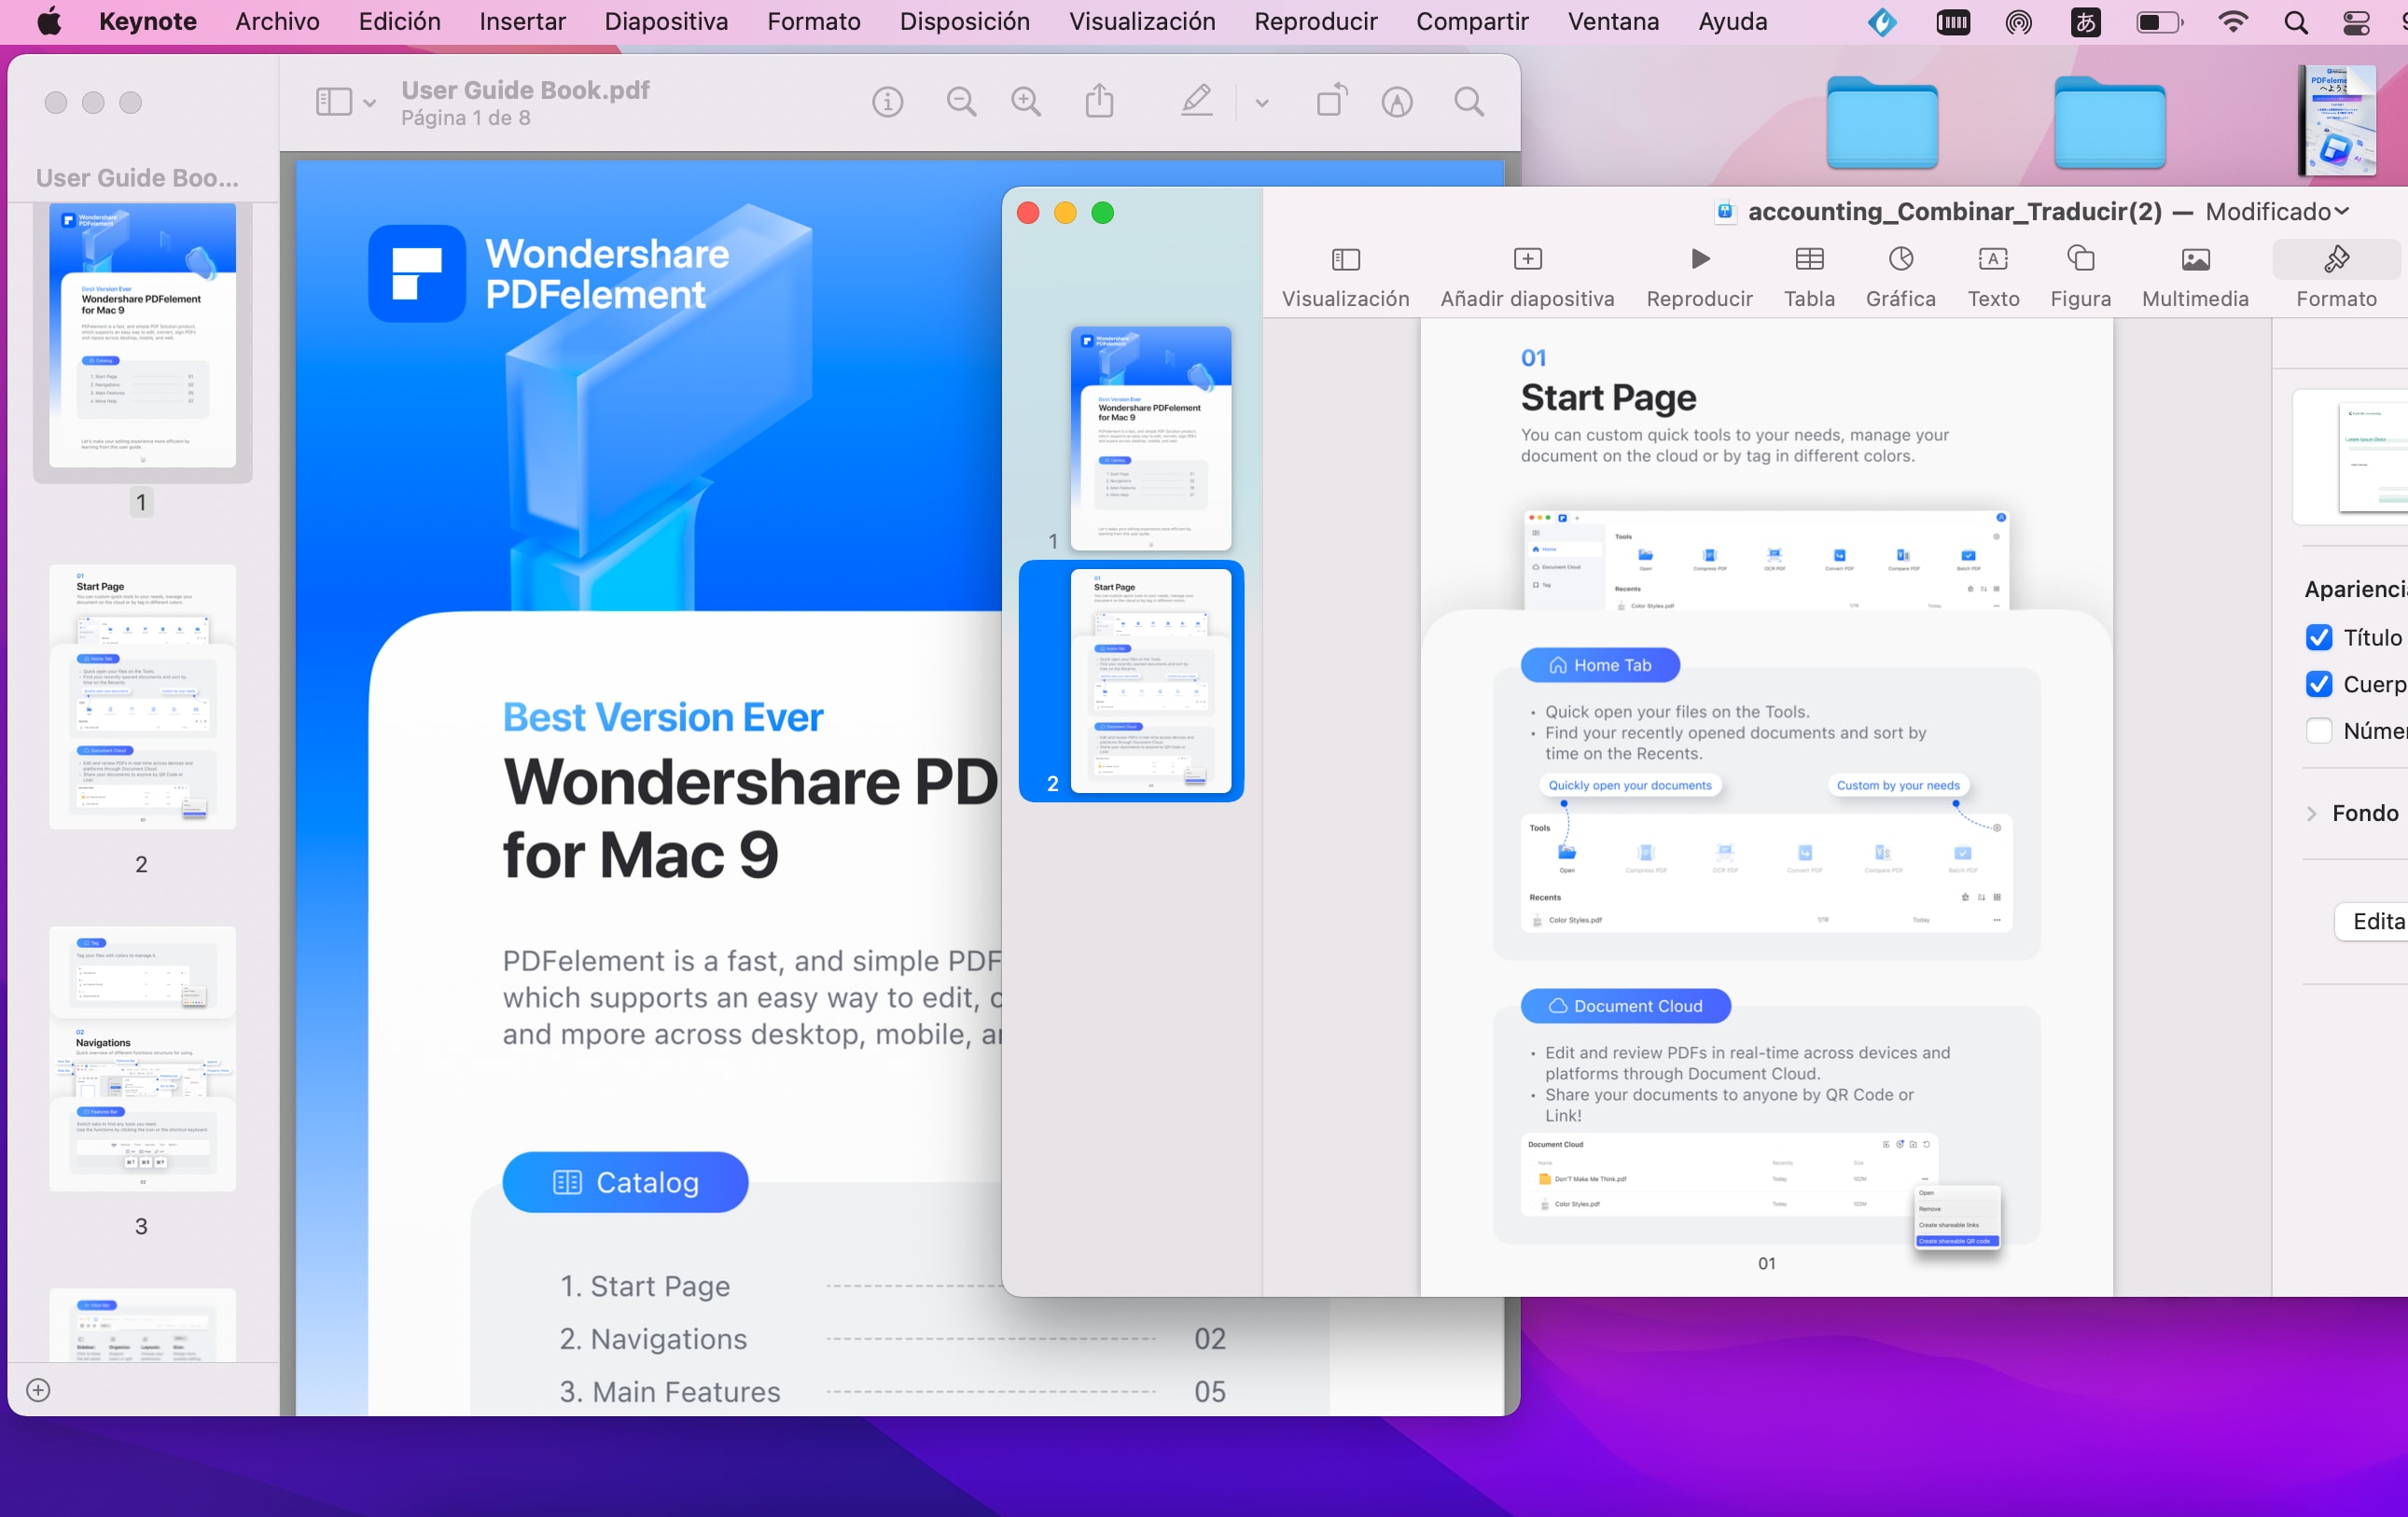This screenshot has width=2408, height=1517.
Task: Share the User Guide Book PDF
Action: pos(1099,101)
